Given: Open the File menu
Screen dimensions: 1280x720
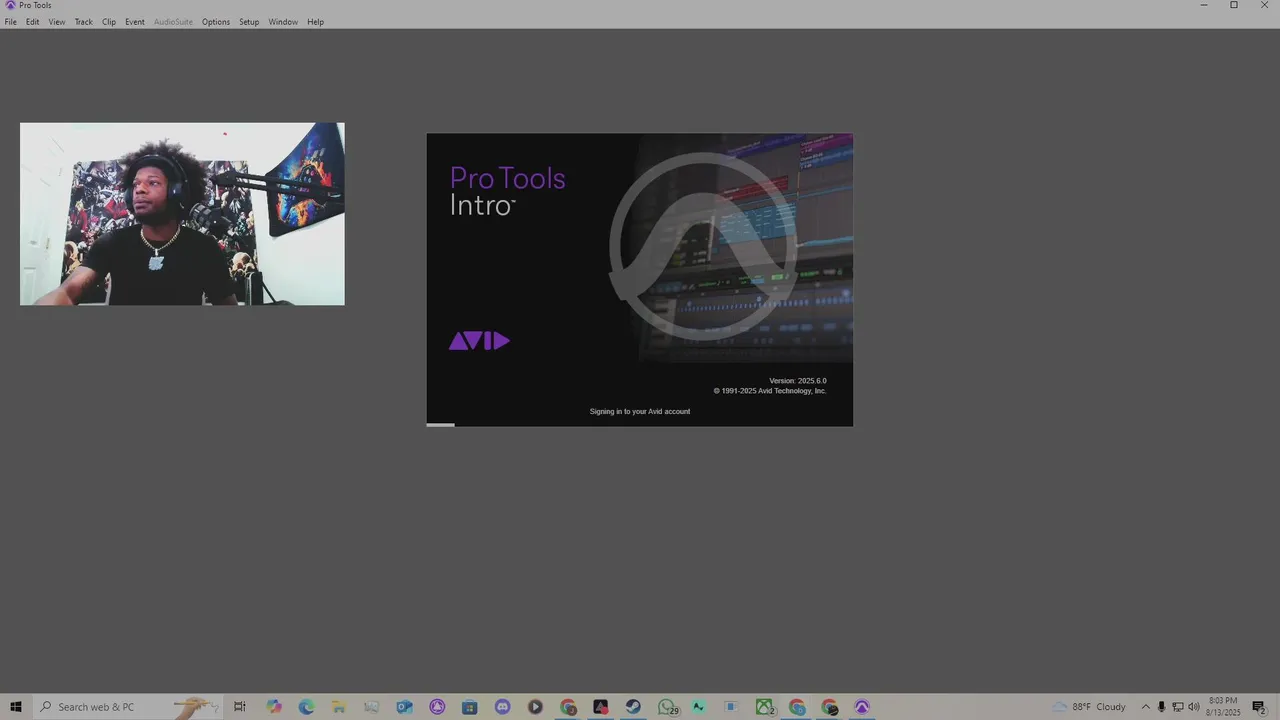Looking at the screenshot, I should (10, 22).
